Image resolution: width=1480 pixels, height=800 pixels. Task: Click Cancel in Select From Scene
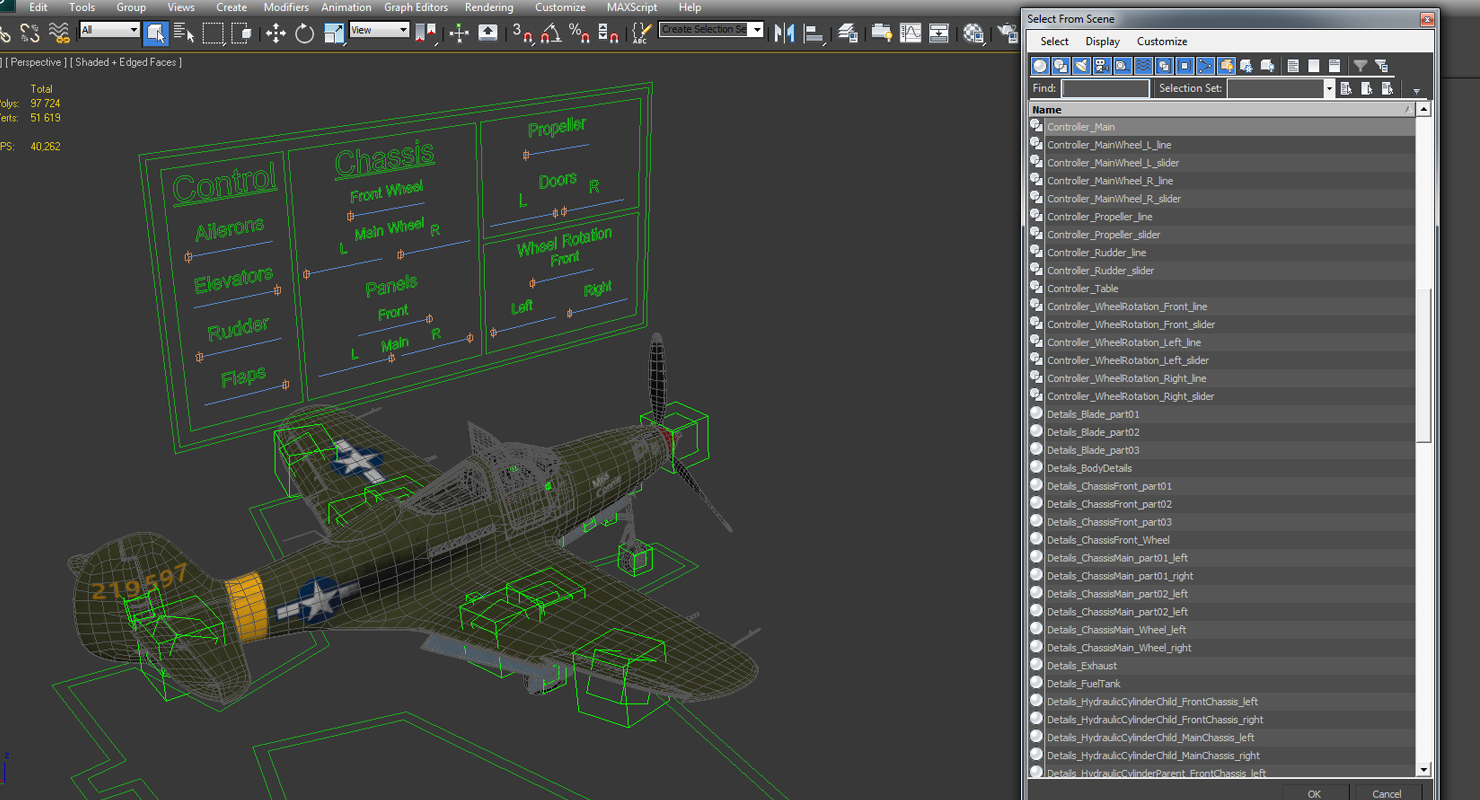(x=1386, y=793)
